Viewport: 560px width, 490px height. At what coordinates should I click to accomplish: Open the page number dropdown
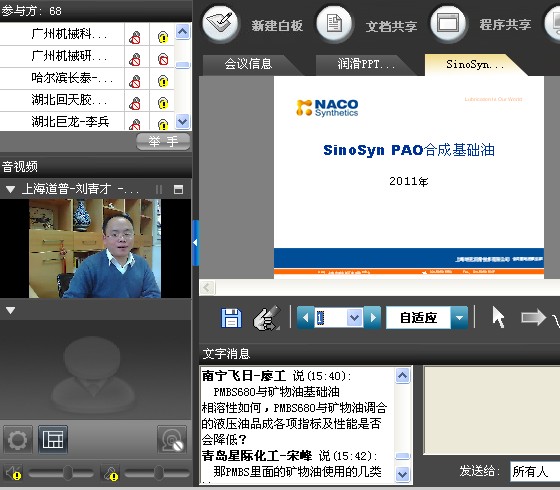coord(354,318)
